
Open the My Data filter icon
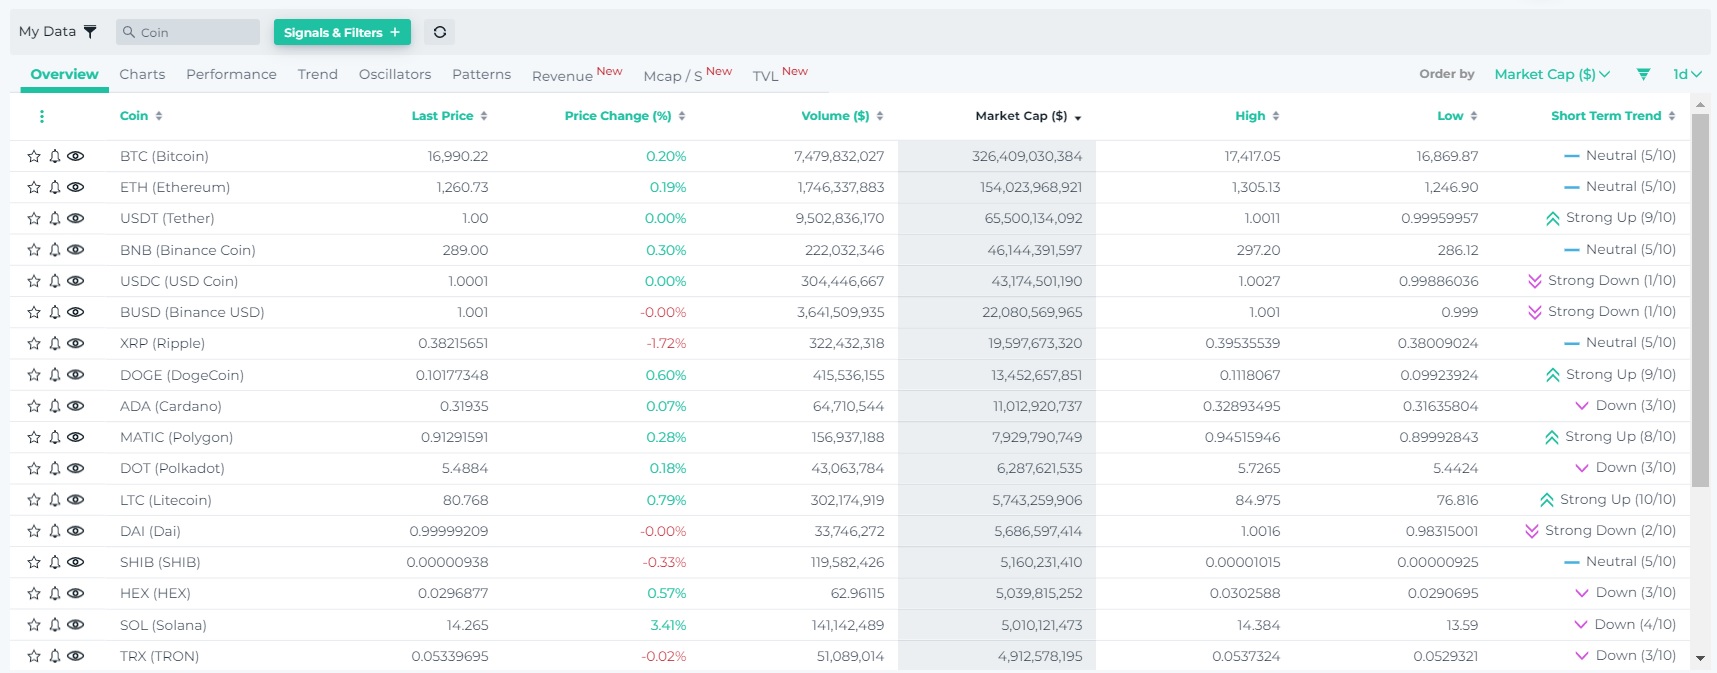(x=90, y=32)
